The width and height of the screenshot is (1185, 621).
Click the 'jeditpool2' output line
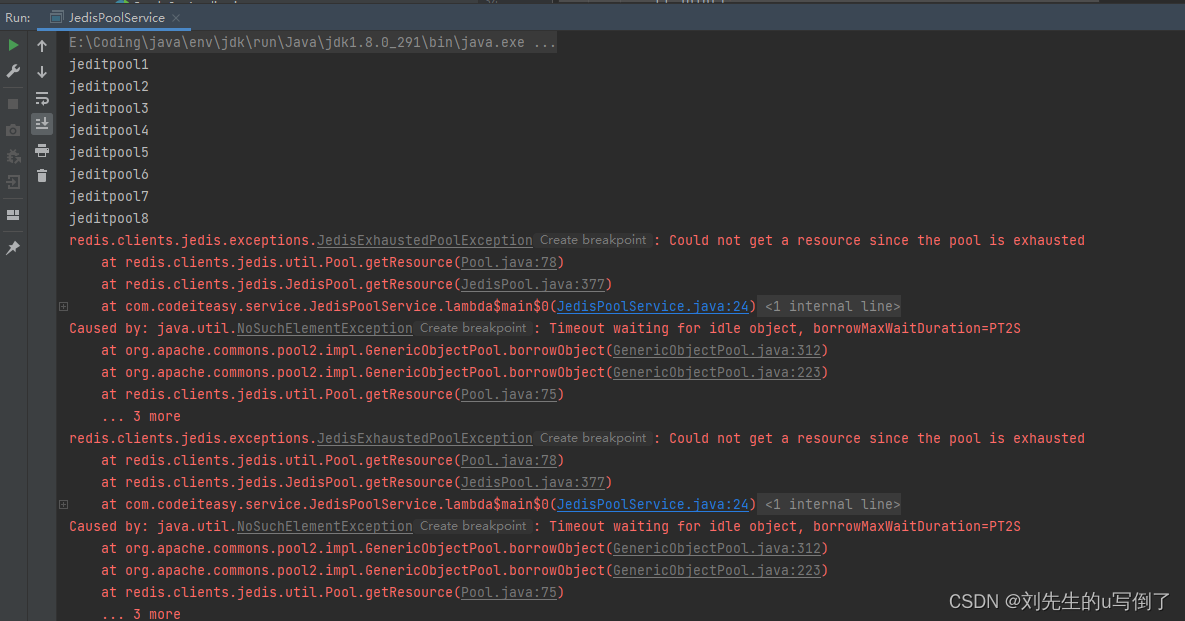click(109, 86)
